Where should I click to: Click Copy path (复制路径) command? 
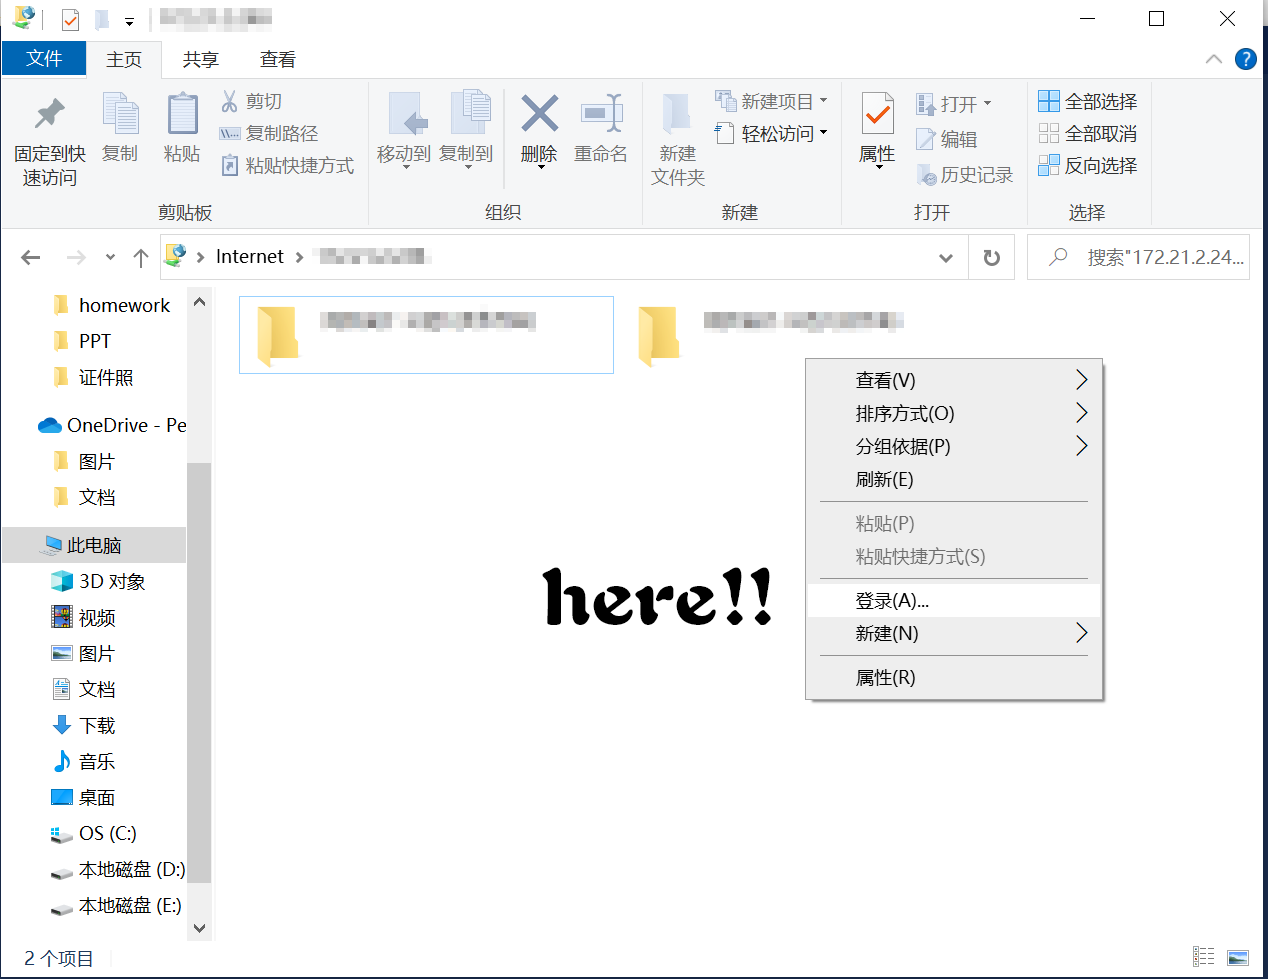coord(268,133)
